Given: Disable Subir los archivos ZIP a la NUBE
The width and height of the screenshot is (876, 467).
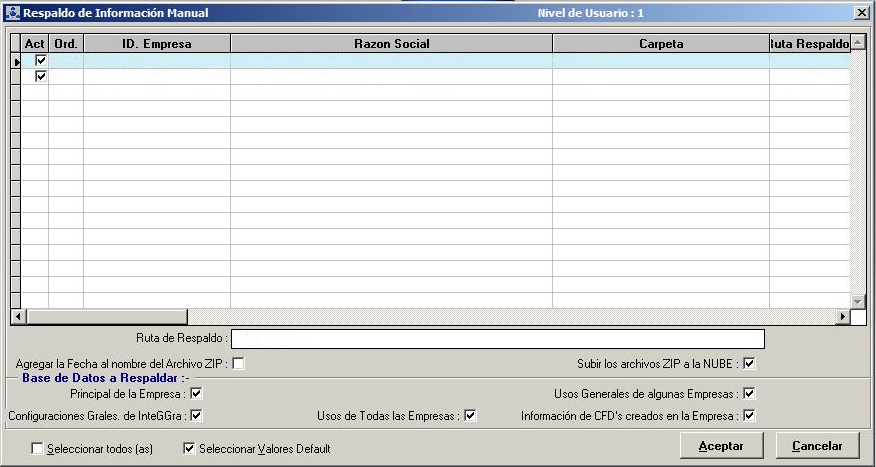Looking at the screenshot, I should coord(748,363).
